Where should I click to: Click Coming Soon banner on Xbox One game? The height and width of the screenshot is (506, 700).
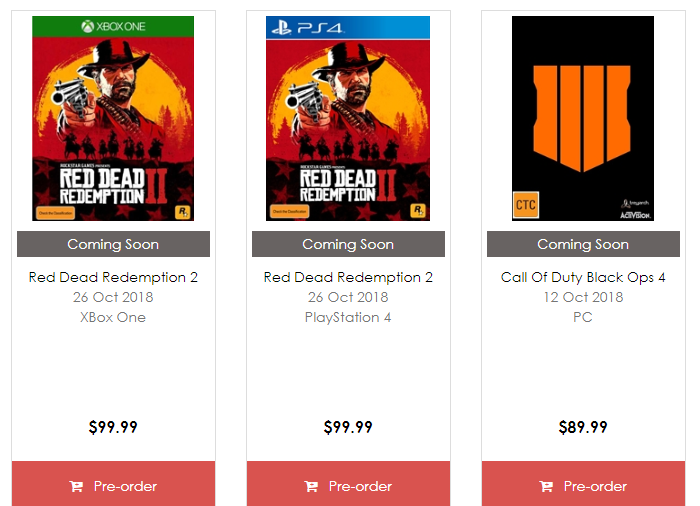click(x=113, y=244)
